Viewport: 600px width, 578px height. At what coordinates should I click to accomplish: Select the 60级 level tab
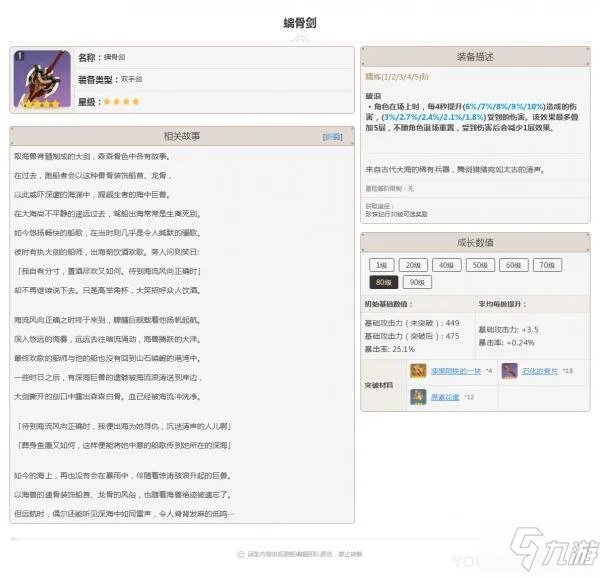(514, 265)
